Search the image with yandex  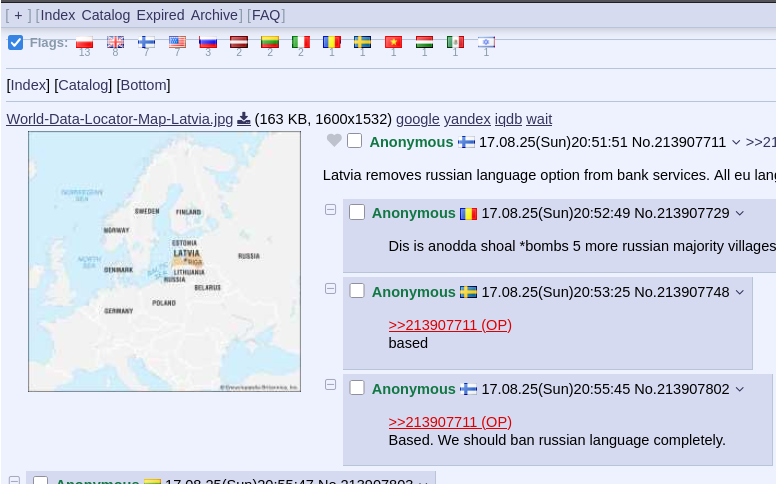click(467, 119)
